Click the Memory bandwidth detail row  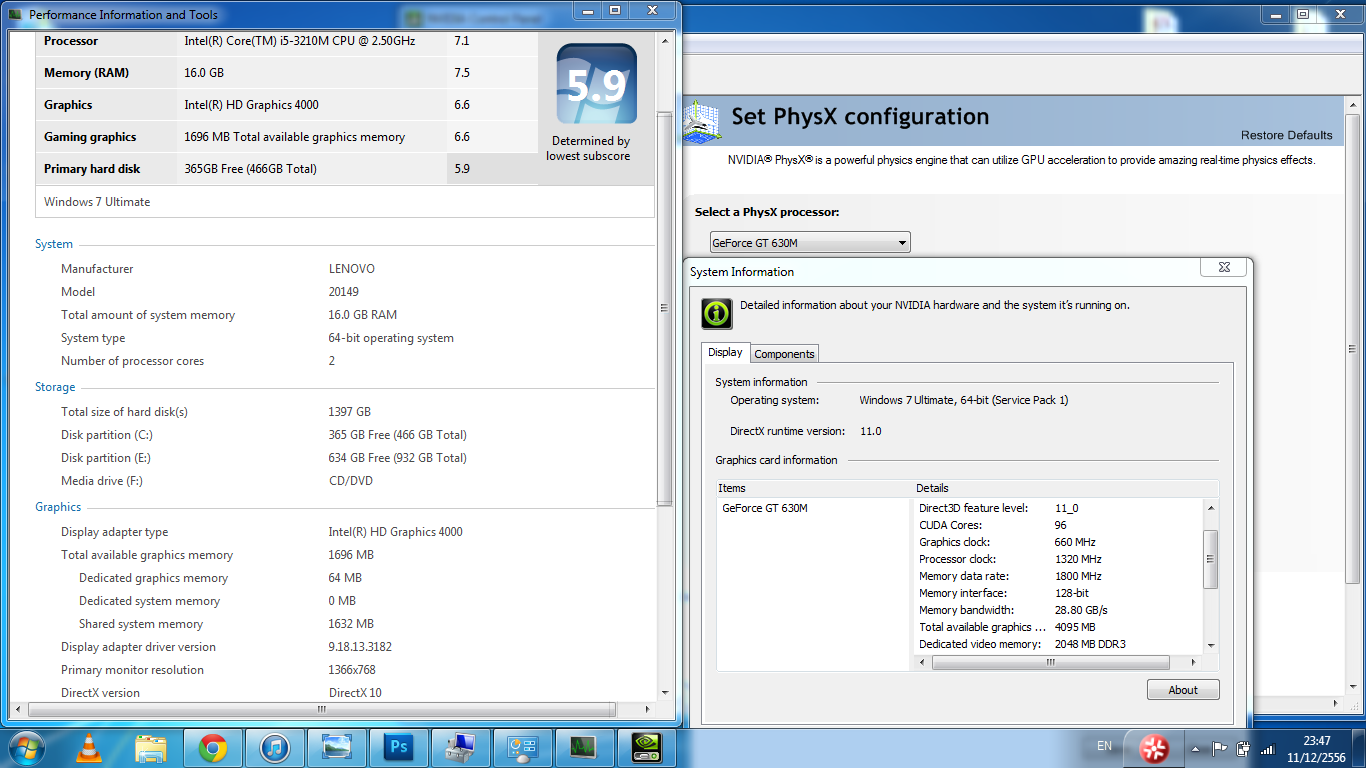click(1058, 610)
